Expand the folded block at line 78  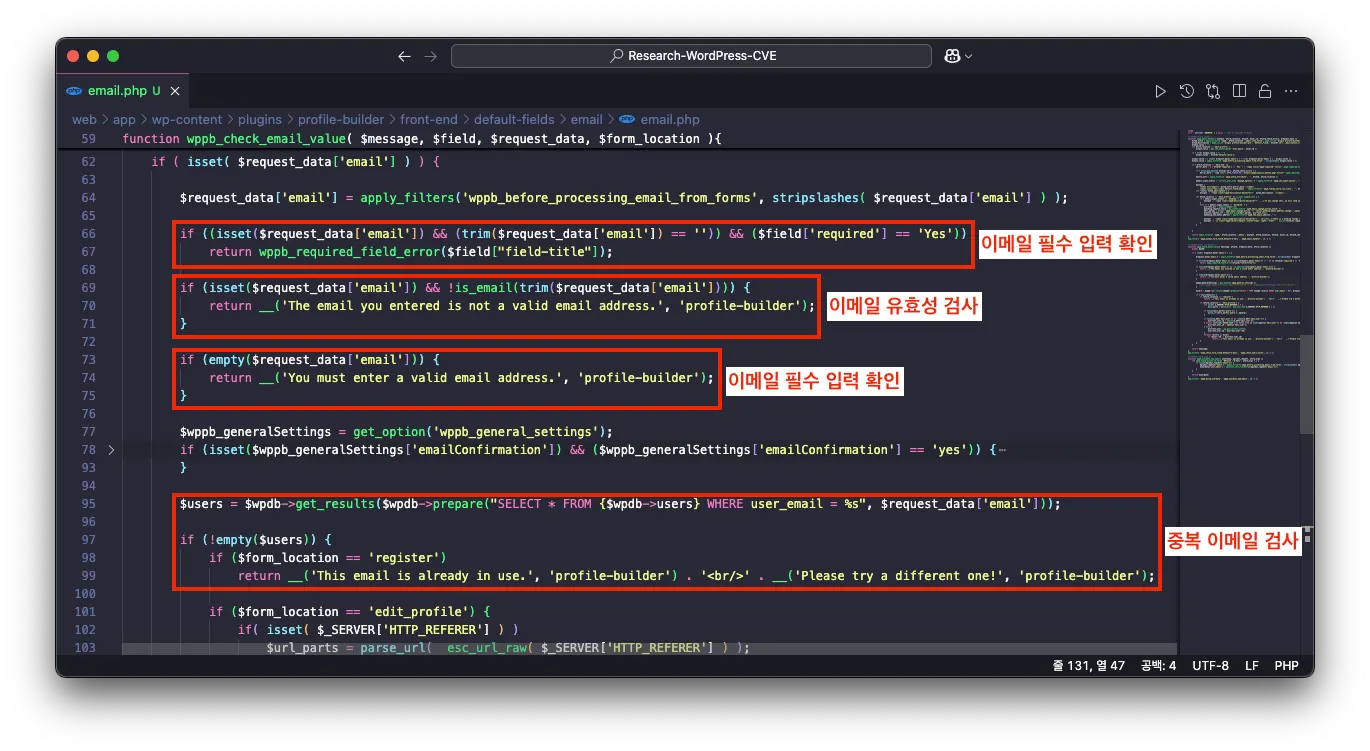click(111, 450)
